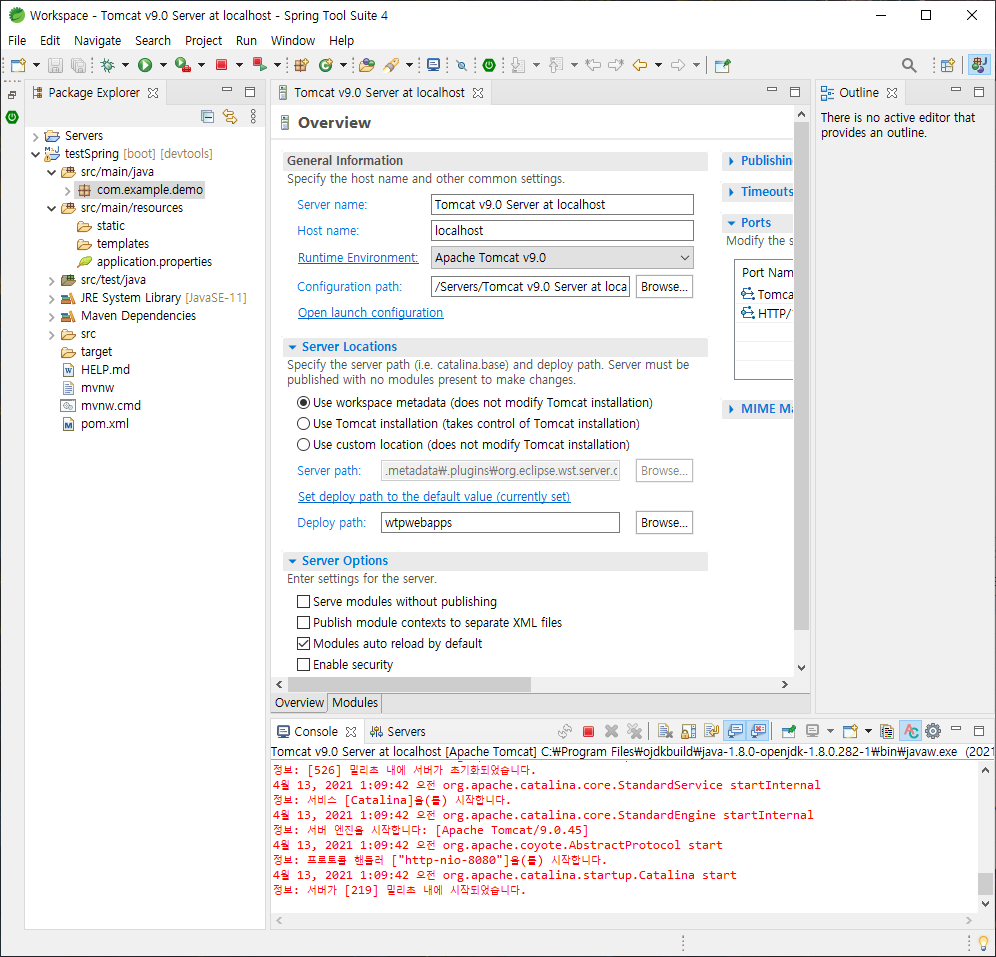The height and width of the screenshot is (957, 996).
Task: Click the New file toolbar icon
Action: pyautogui.click(x=18, y=65)
